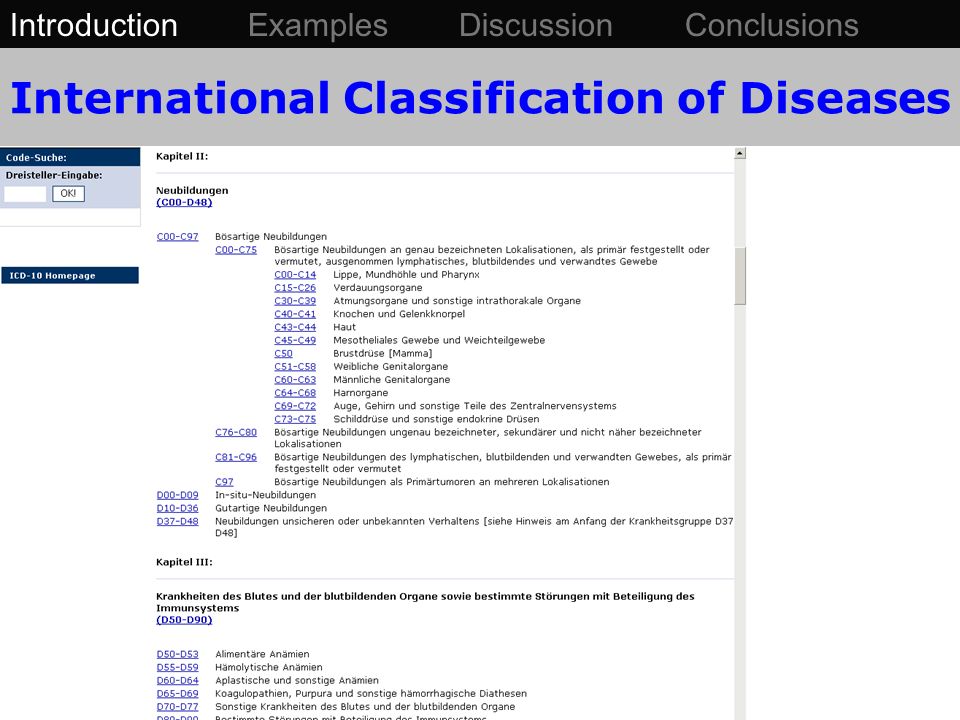The height and width of the screenshot is (720, 960).
Task: Submit code search with OK! button
Action: coord(68,193)
